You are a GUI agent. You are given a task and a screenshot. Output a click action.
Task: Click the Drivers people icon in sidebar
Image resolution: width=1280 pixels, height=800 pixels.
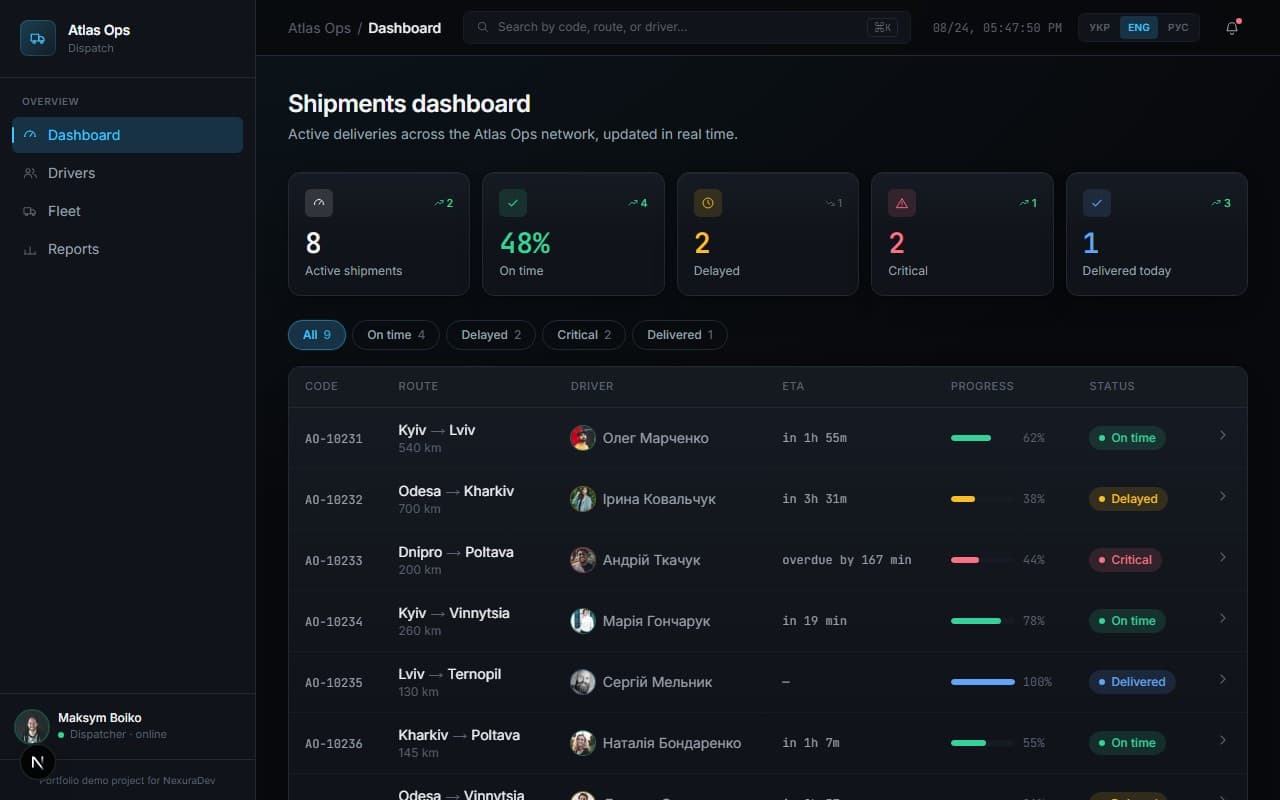(30, 173)
